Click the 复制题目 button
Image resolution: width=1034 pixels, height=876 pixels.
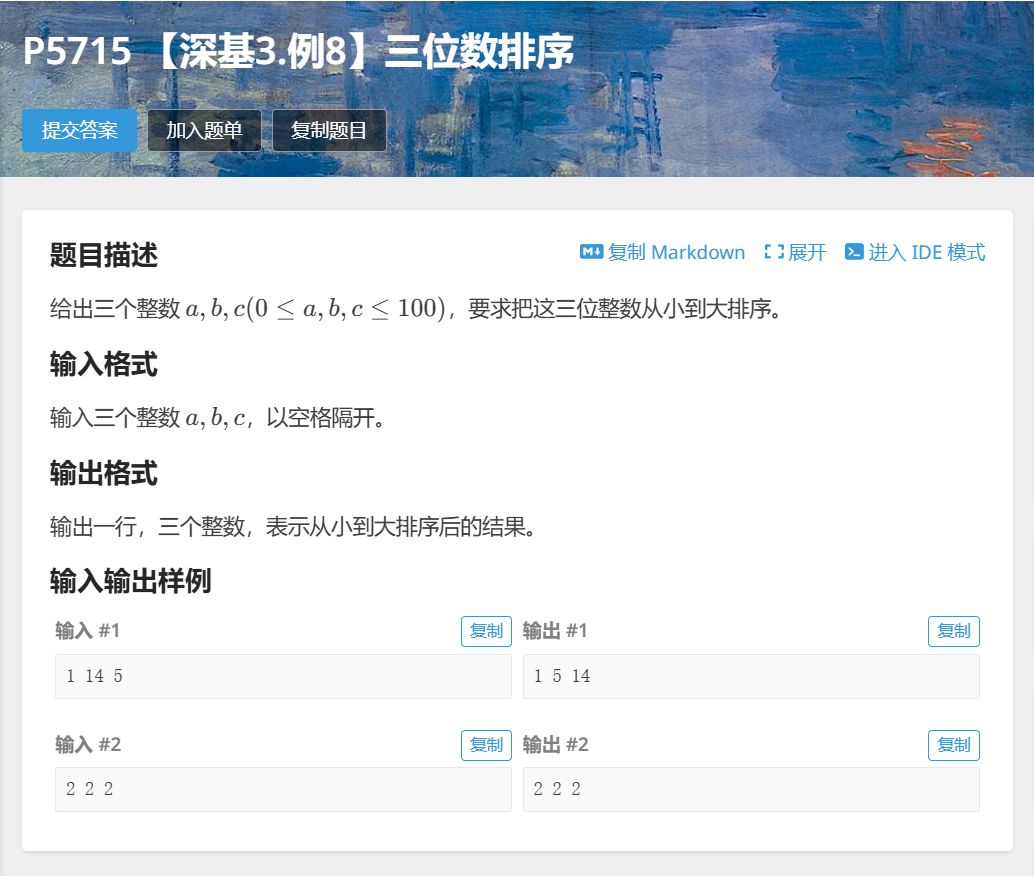pyautogui.click(x=329, y=130)
